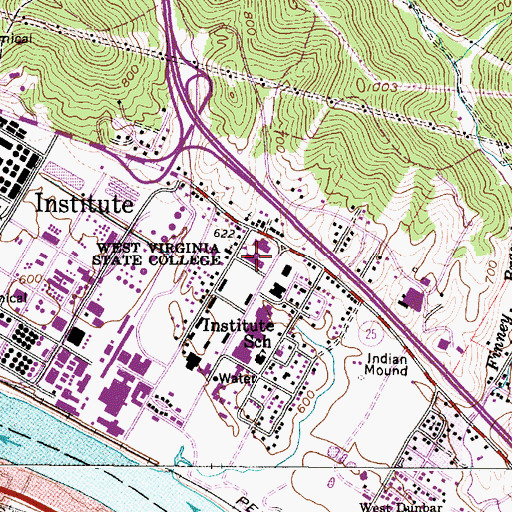
Task: Click the large "Institute" town label
Action: 84,203
